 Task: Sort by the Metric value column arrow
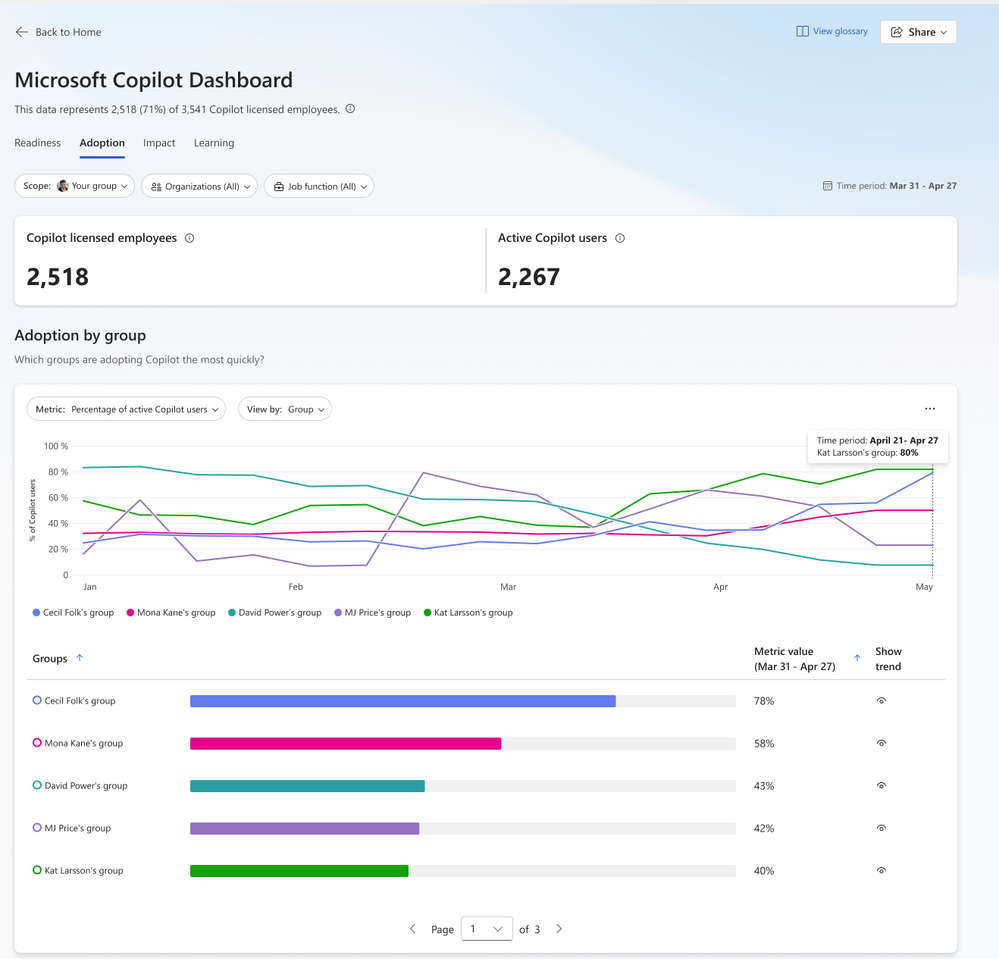pyautogui.click(x=857, y=658)
